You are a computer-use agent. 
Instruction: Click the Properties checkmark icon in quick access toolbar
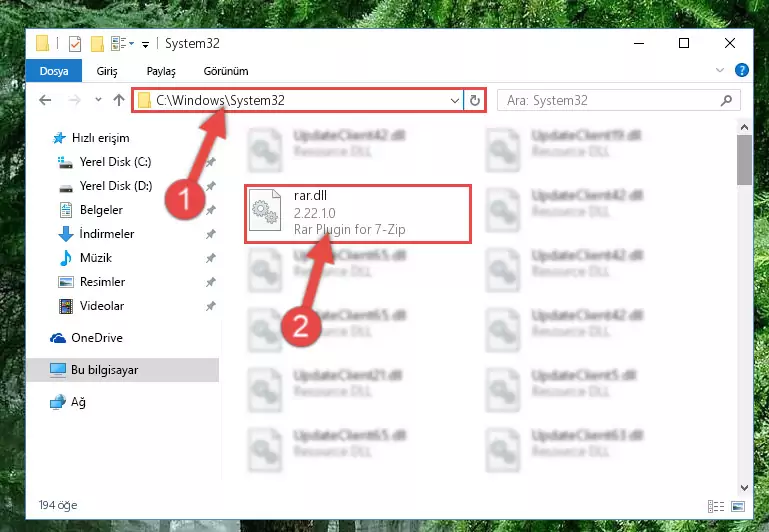(x=75, y=44)
